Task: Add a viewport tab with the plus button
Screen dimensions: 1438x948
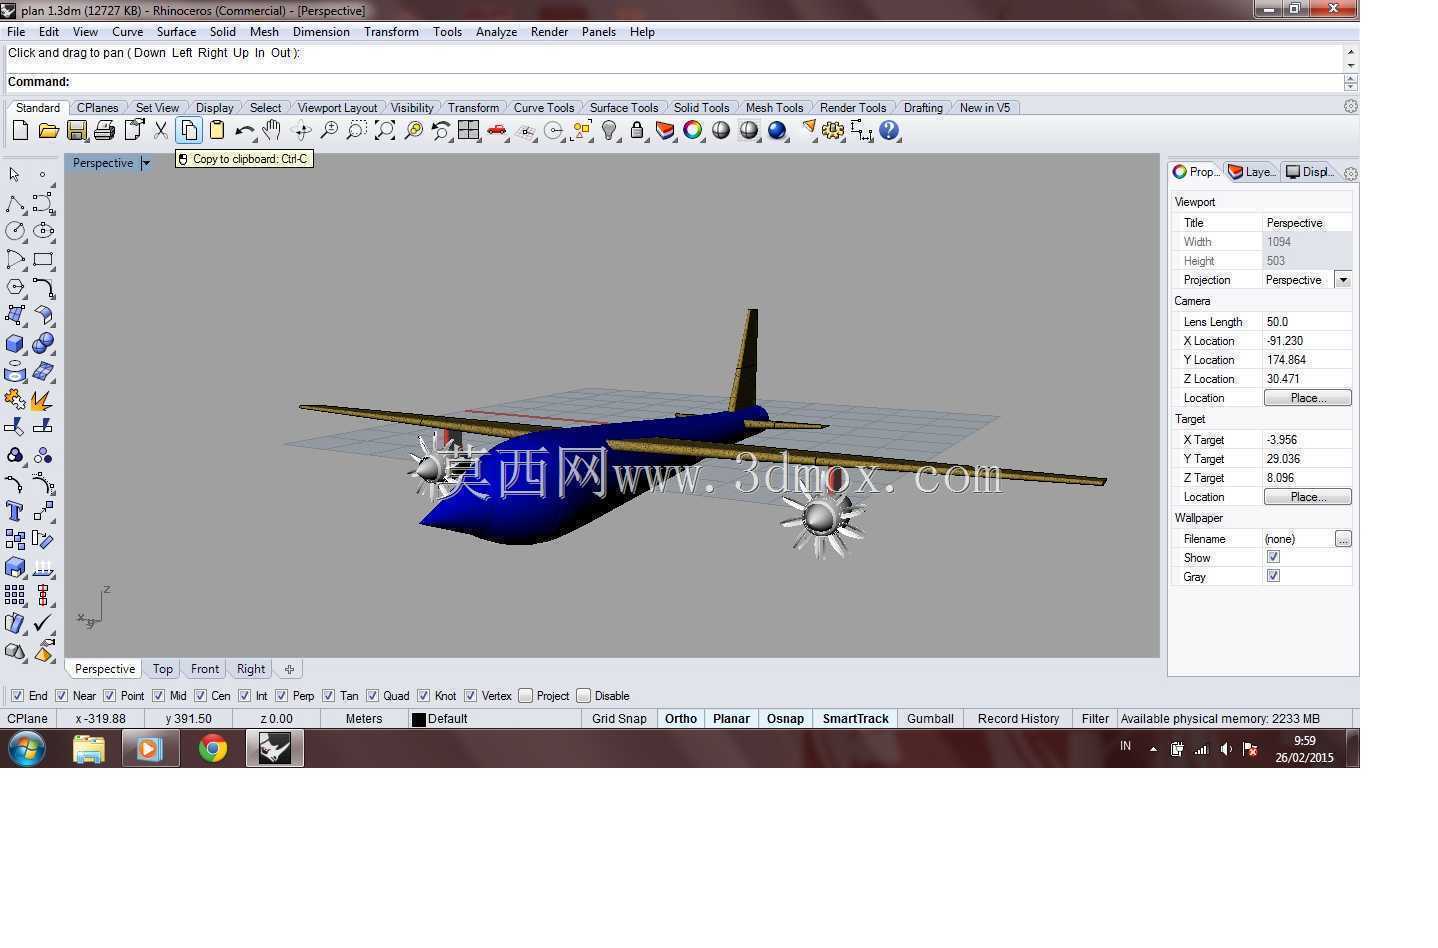Action: (x=289, y=669)
